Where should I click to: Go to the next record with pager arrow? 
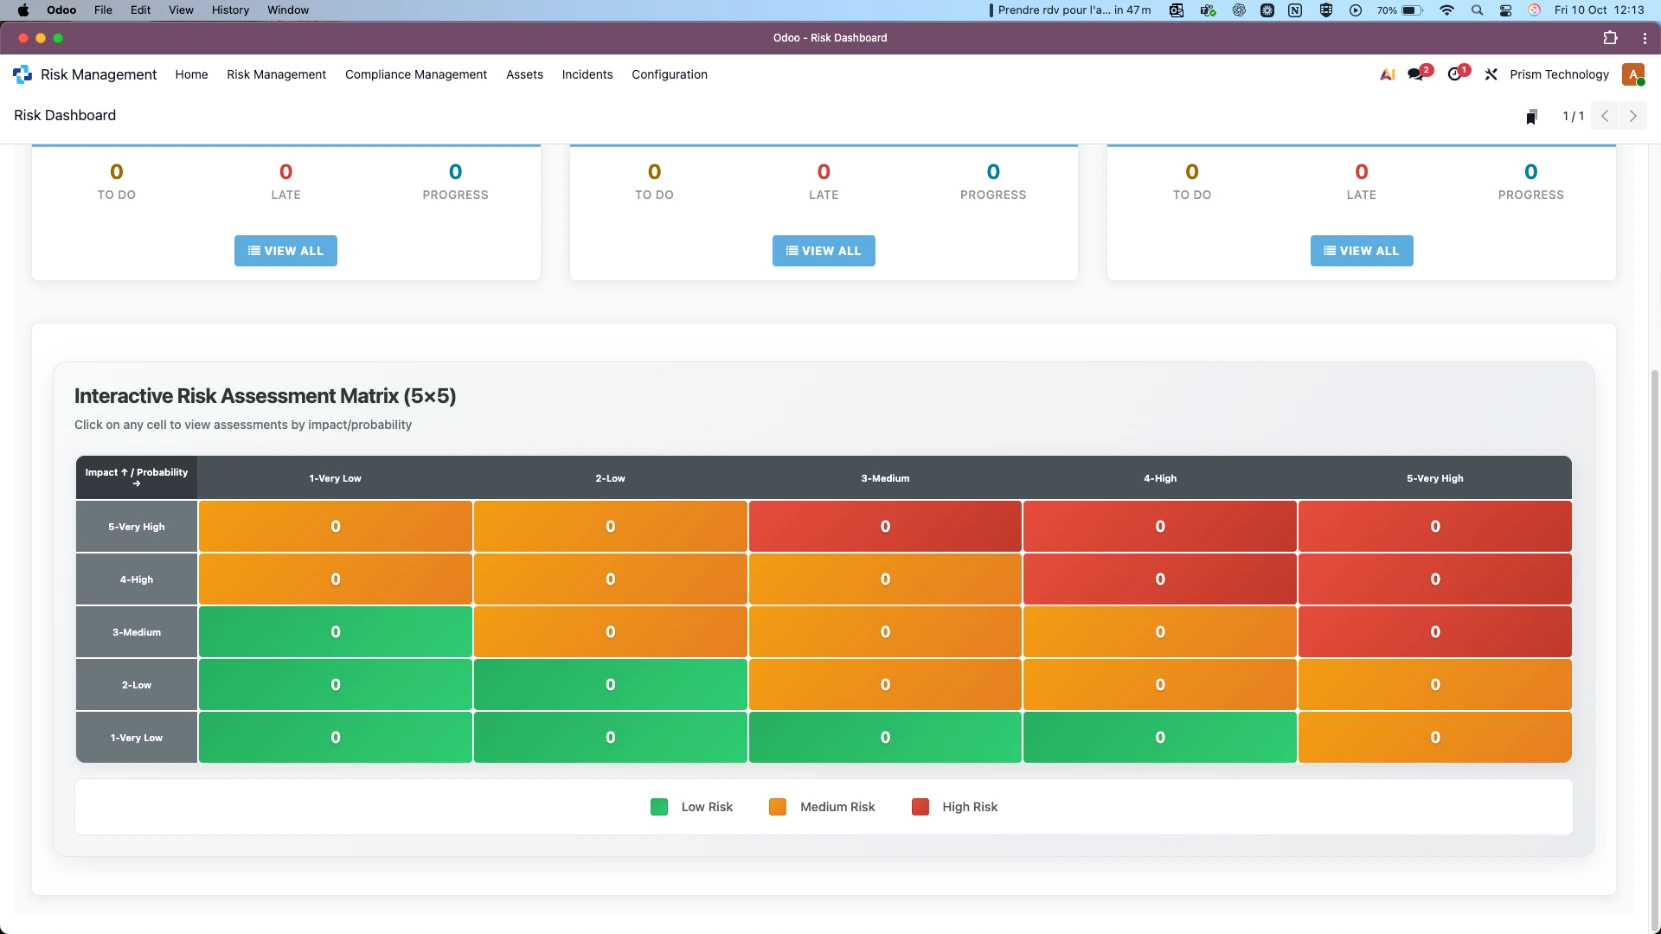pyautogui.click(x=1633, y=116)
